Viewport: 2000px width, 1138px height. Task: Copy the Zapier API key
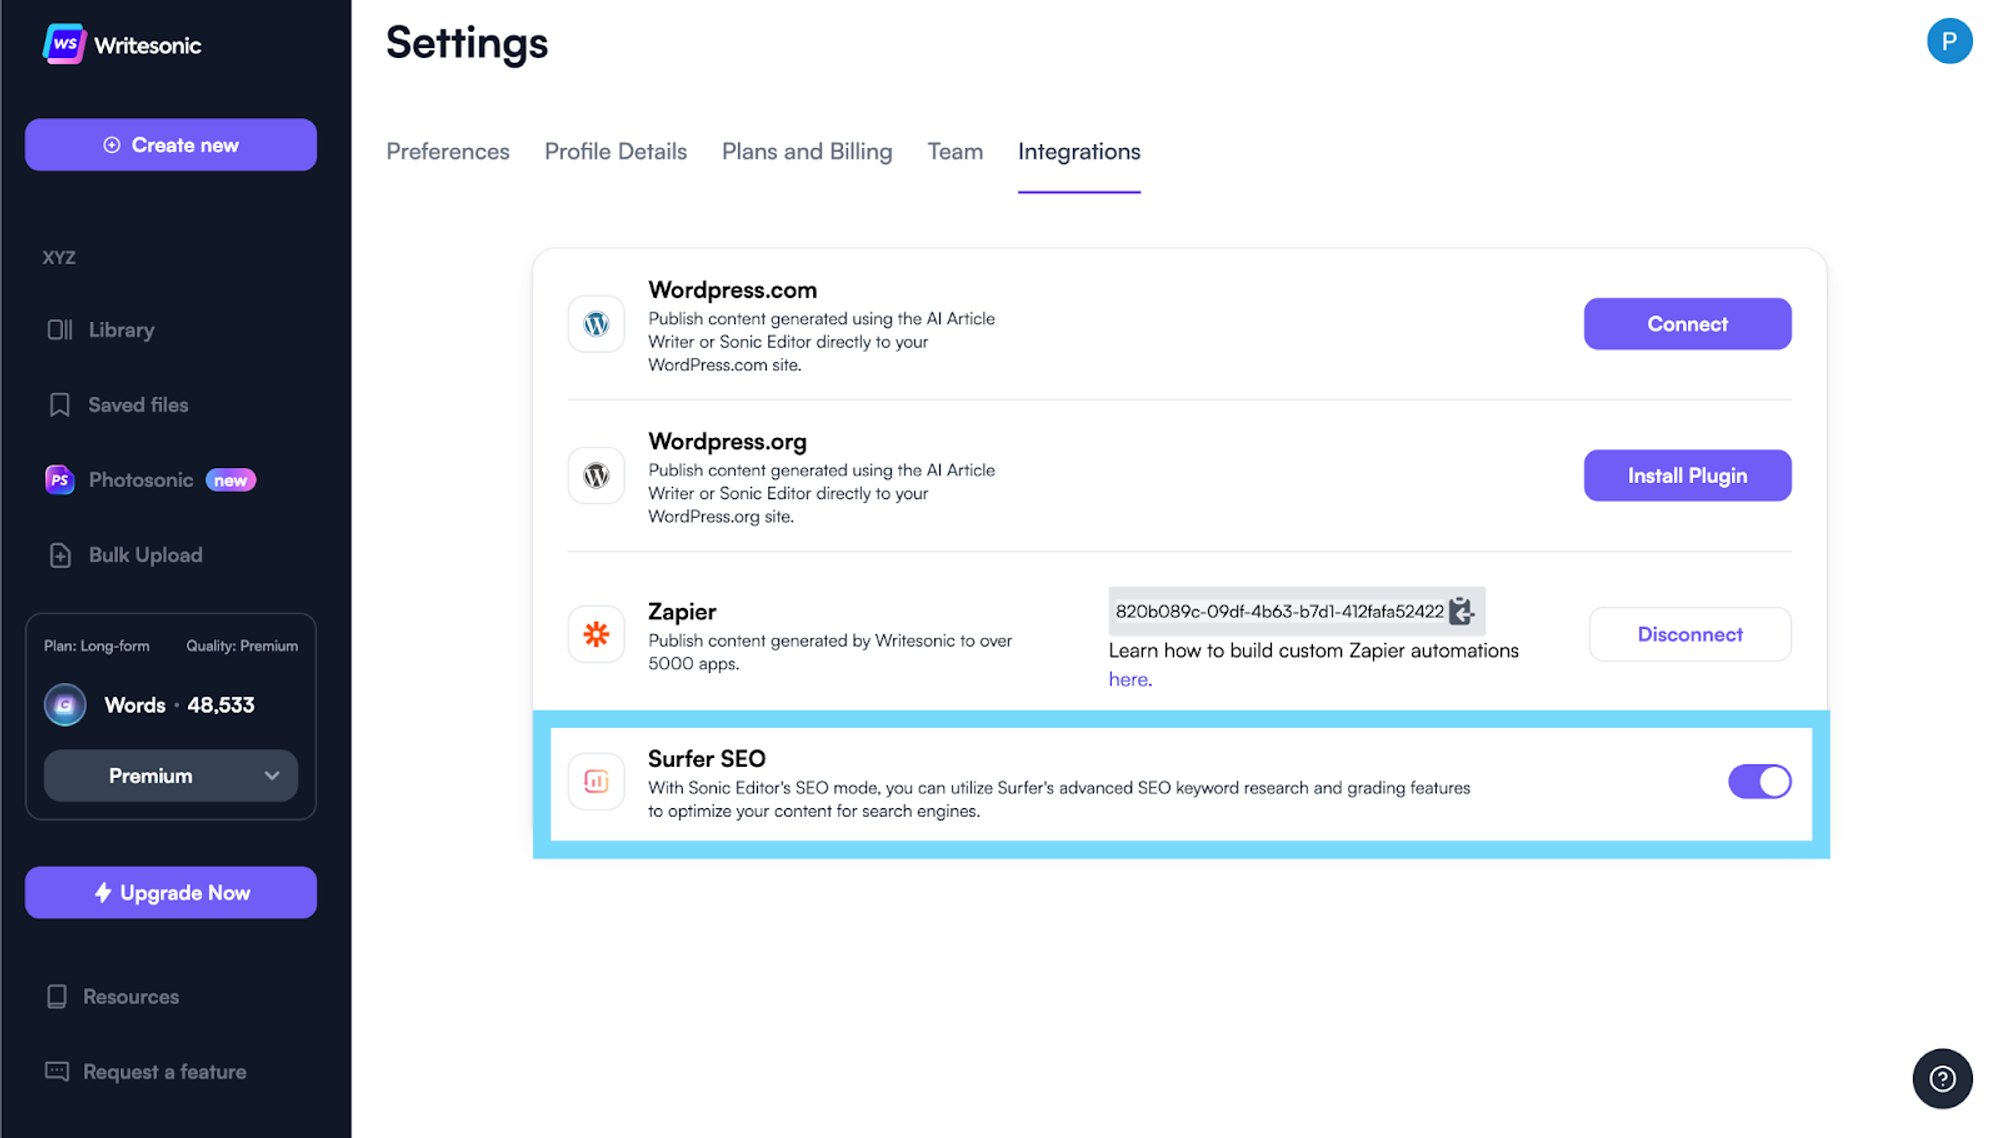1461,611
